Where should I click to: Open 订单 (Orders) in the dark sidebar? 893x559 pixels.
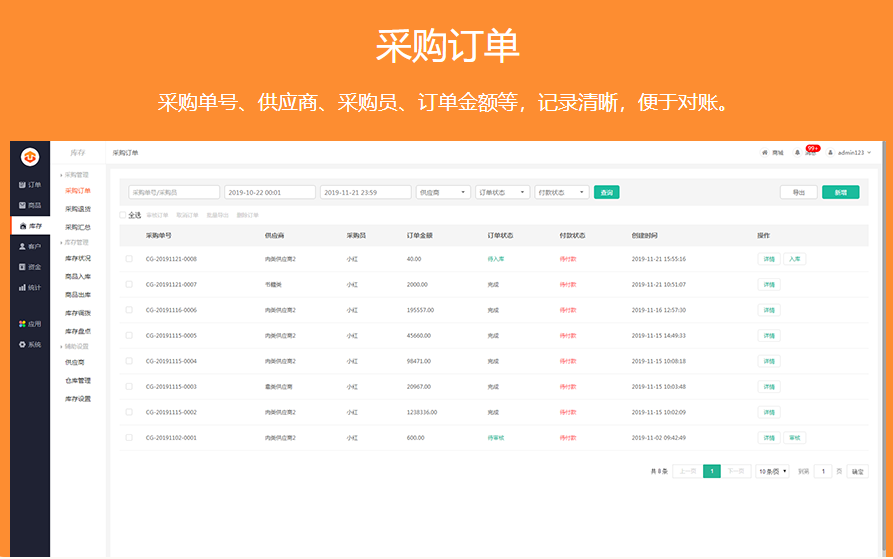tap(30, 185)
